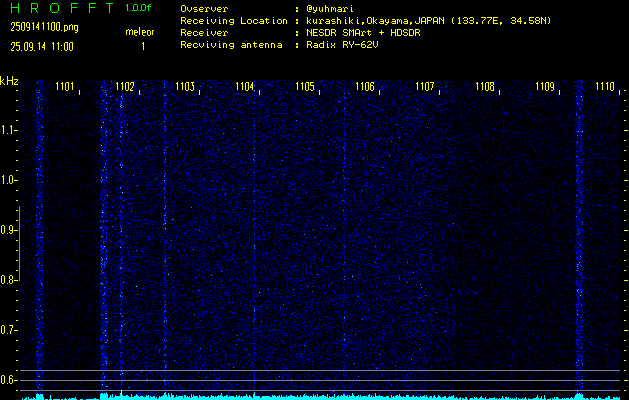Click the 1.0 kHz axis label
The height and width of the screenshot is (400, 629).
pyautogui.click(x=7, y=181)
